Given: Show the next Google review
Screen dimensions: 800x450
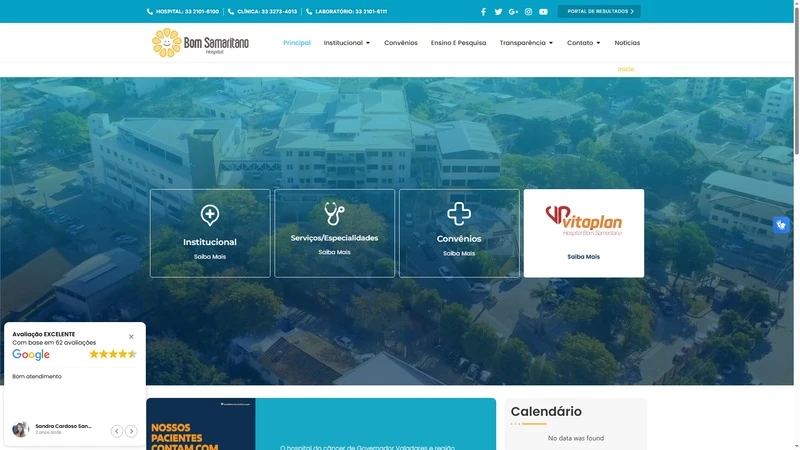Looking at the screenshot, I should pyautogui.click(x=131, y=431).
